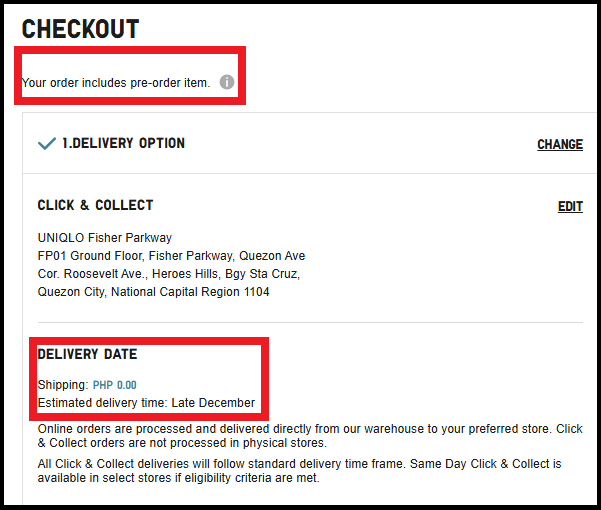Viewport: 601px width, 510px height.
Task: Click the CHANGE link for delivery option
Action: [x=559, y=145]
